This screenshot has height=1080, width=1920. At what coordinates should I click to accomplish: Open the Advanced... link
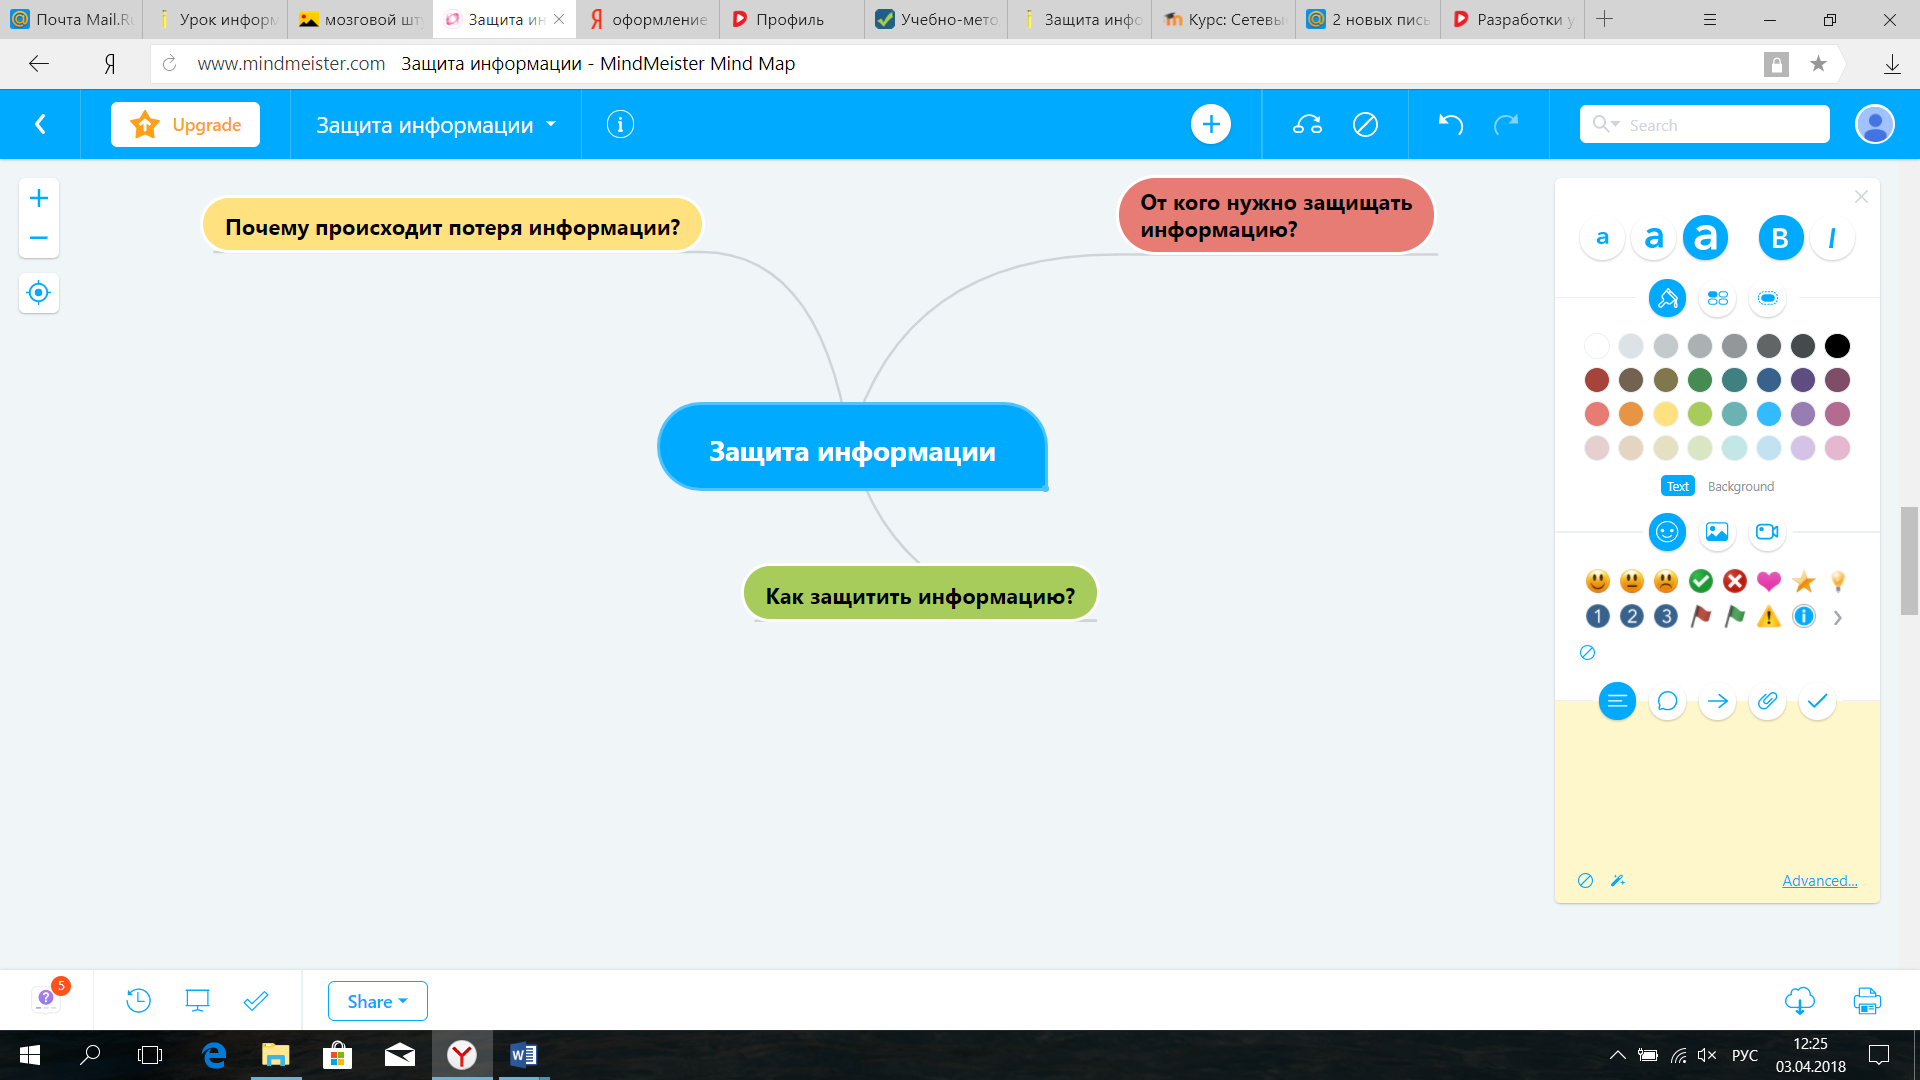click(x=1819, y=881)
